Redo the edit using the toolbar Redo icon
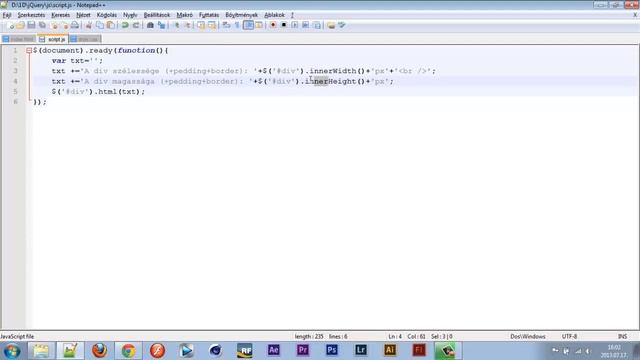The width and height of the screenshot is (640, 360). pos(136,25)
